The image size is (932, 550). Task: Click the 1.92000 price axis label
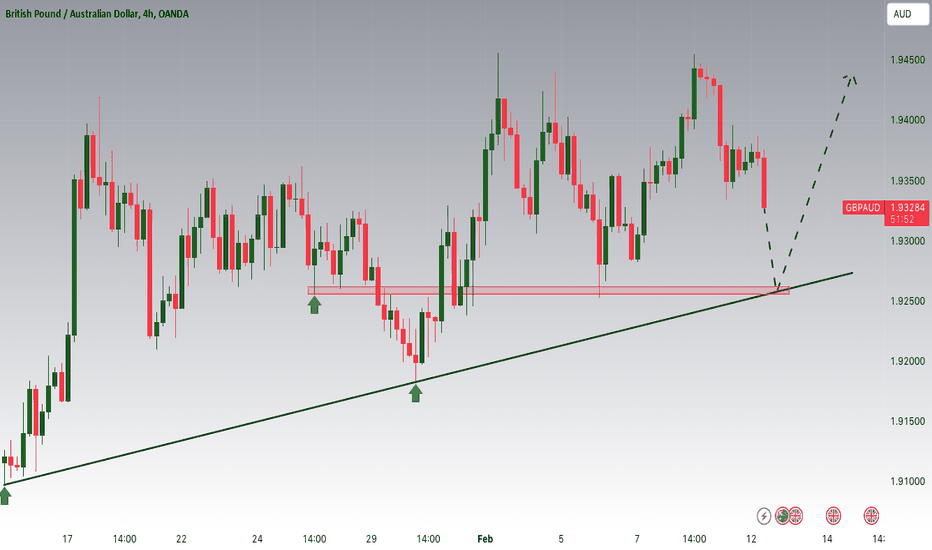pyautogui.click(x=907, y=361)
